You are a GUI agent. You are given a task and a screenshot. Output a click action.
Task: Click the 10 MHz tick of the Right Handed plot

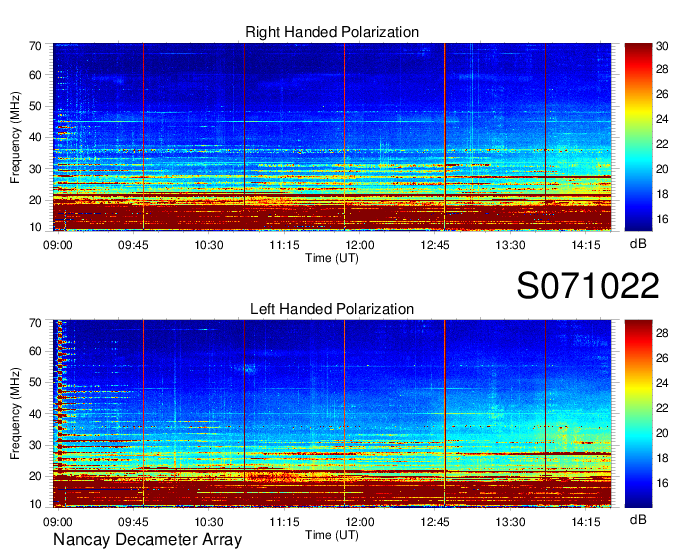tap(35, 227)
